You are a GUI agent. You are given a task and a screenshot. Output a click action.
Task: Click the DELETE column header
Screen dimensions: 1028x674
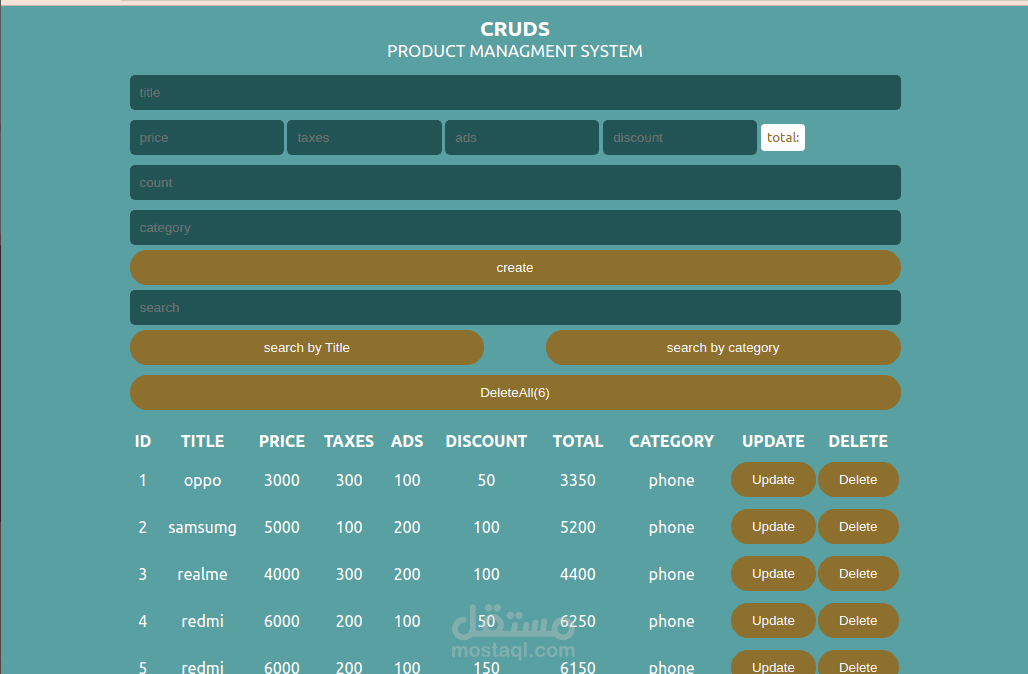point(858,441)
